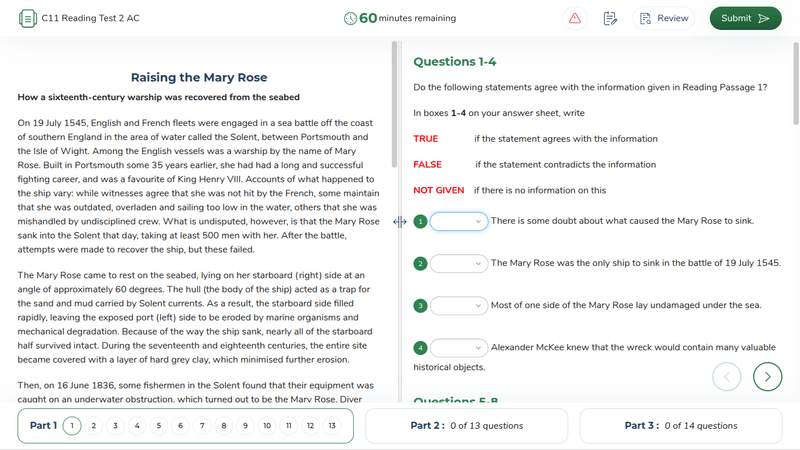800x450 pixels.
Task: Click the questions panel scrollbar
Action: (796, 84)
